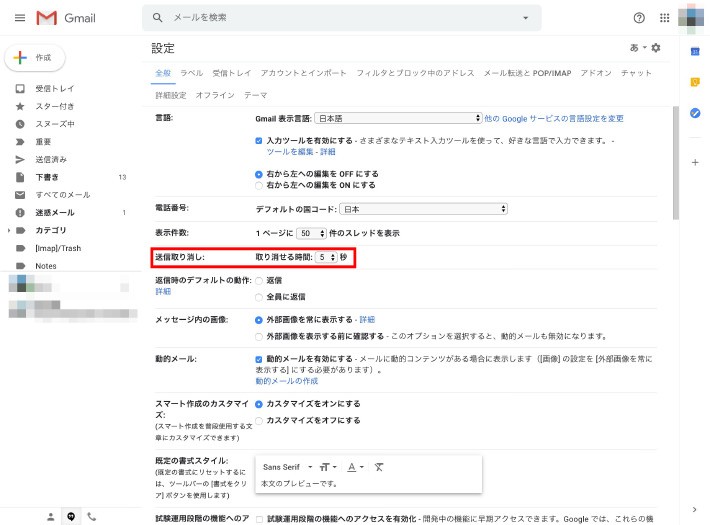Click the ツールを編集 link

290,152
